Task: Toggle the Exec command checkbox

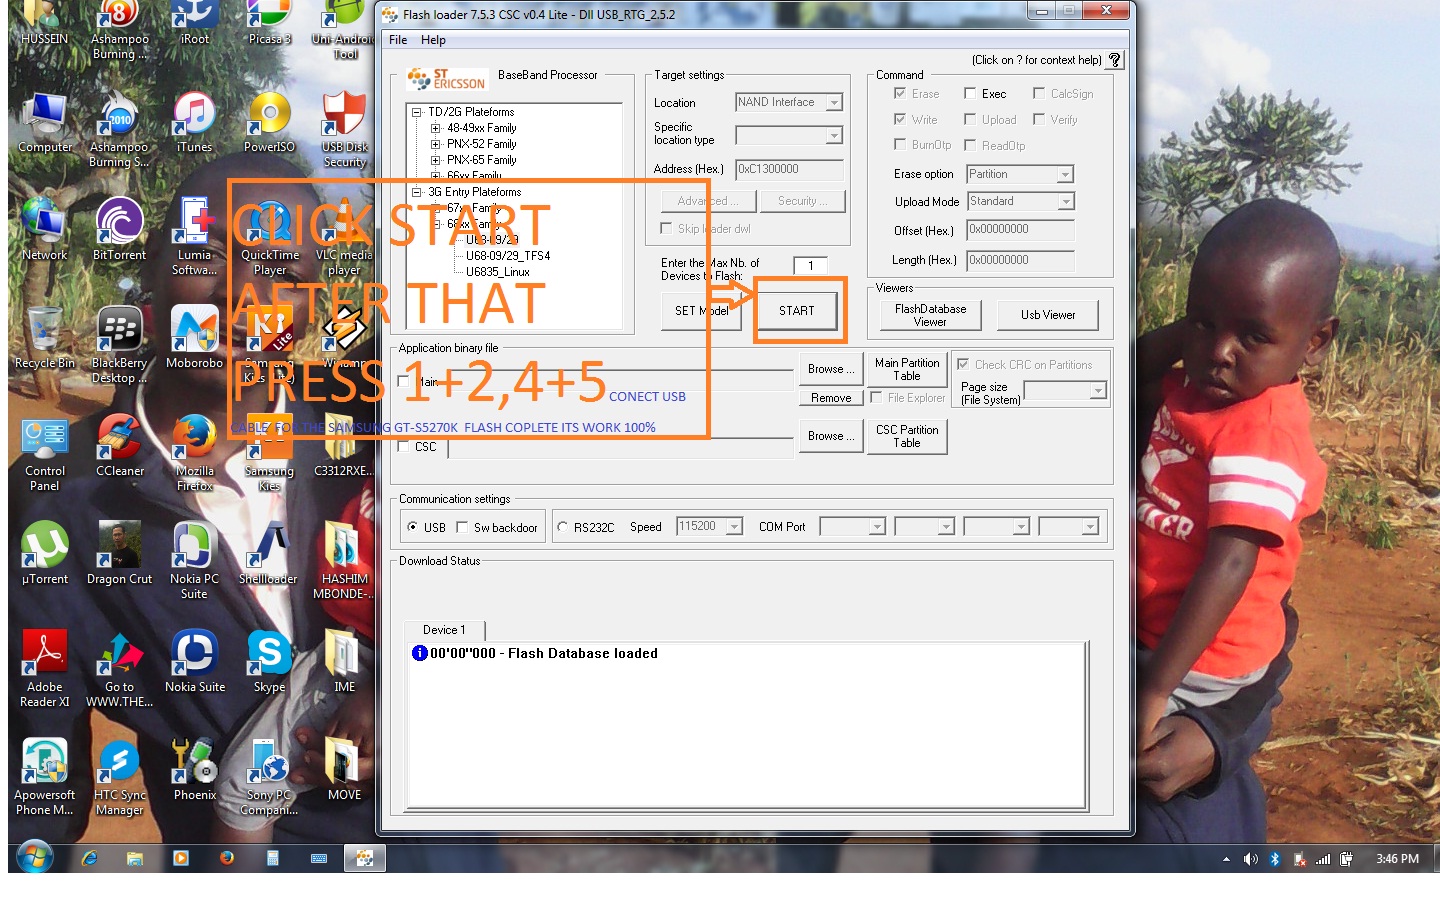Action: (x=970, y=93)
